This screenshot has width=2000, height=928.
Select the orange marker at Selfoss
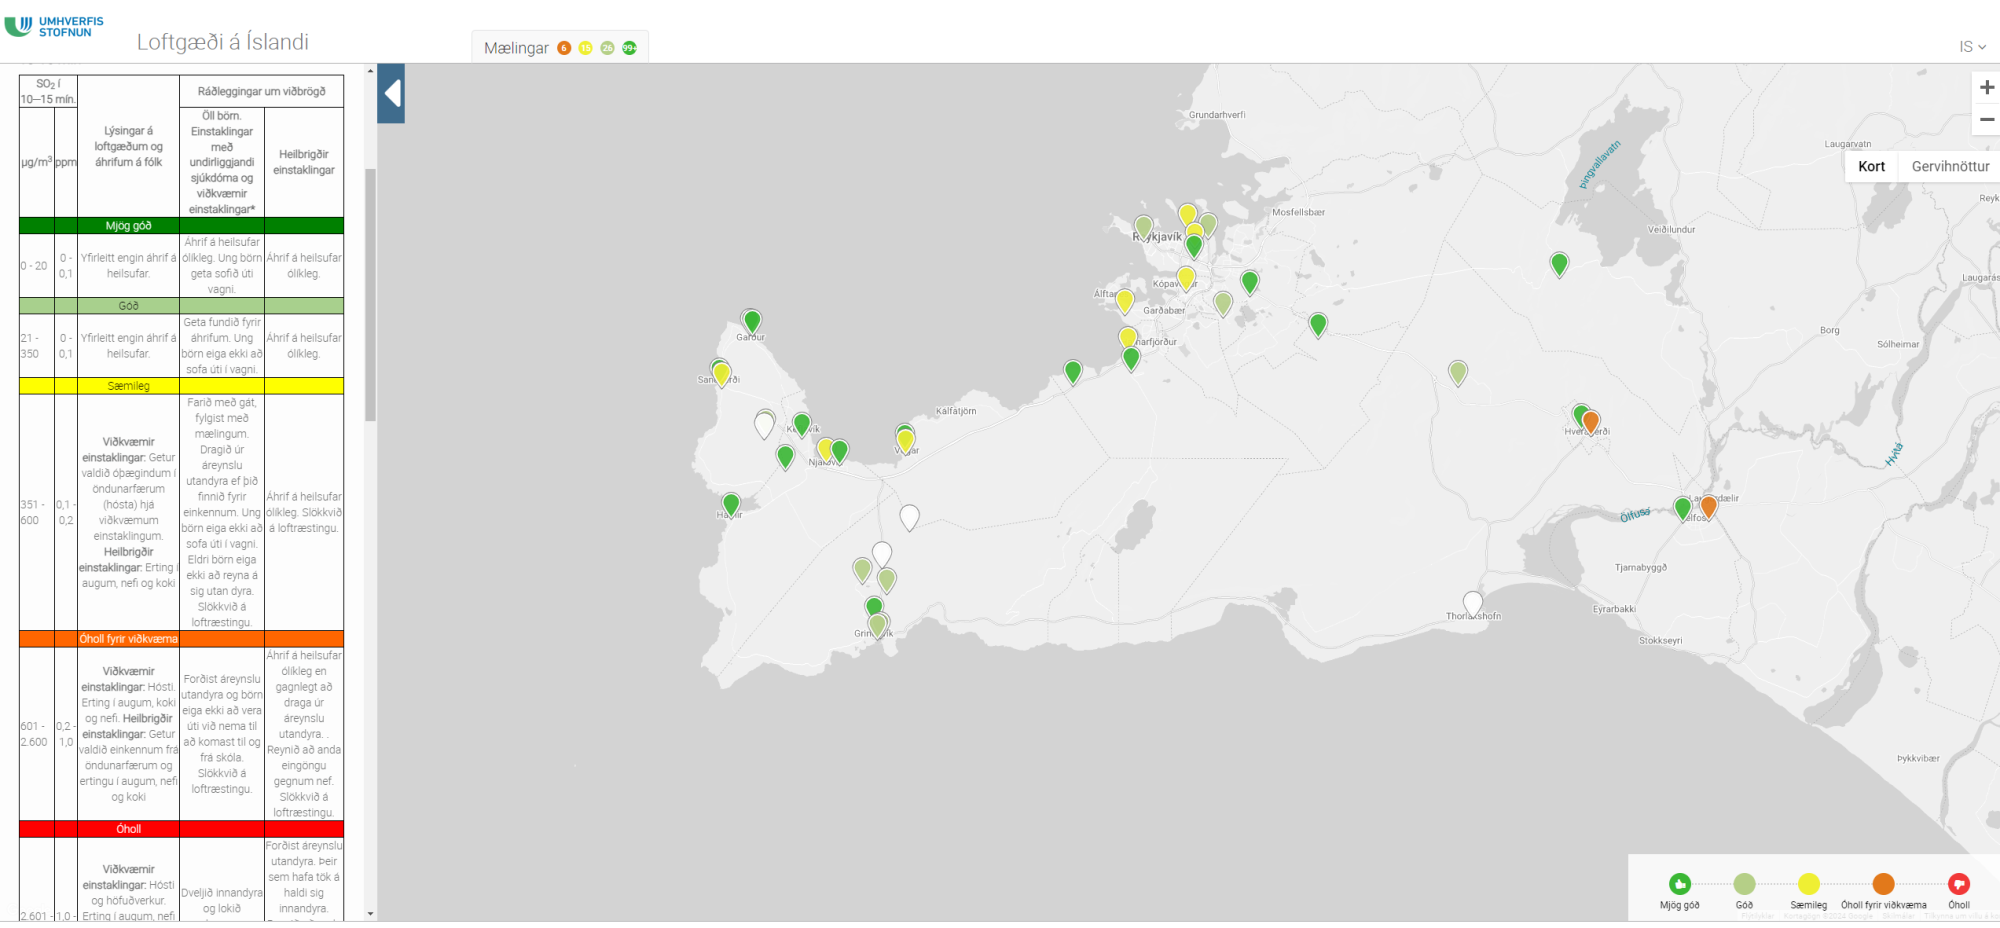click(1709, 506)
